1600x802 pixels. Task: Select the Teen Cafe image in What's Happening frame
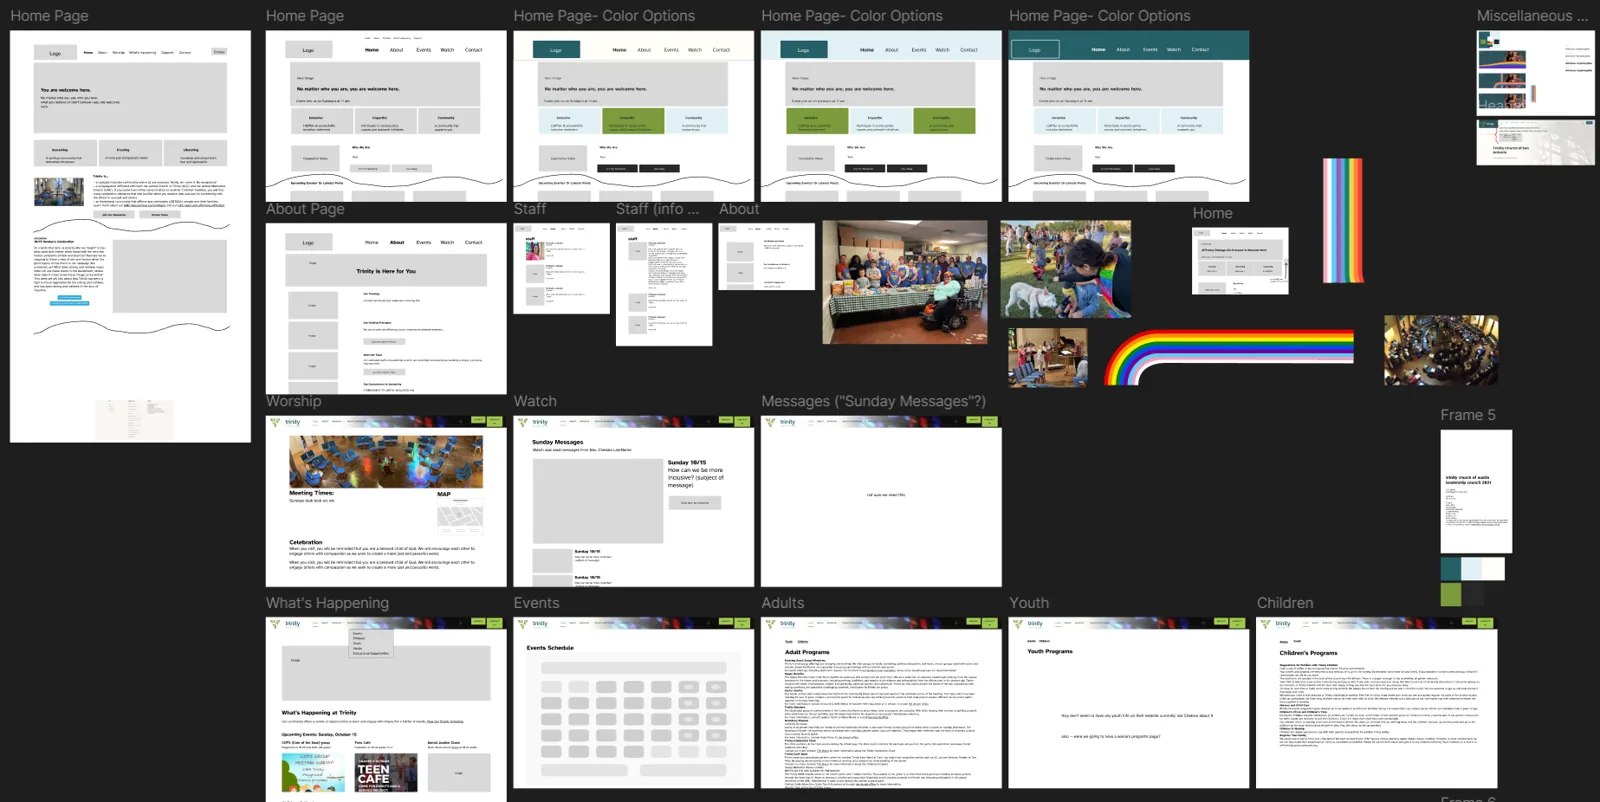click(x=386, y=772)
